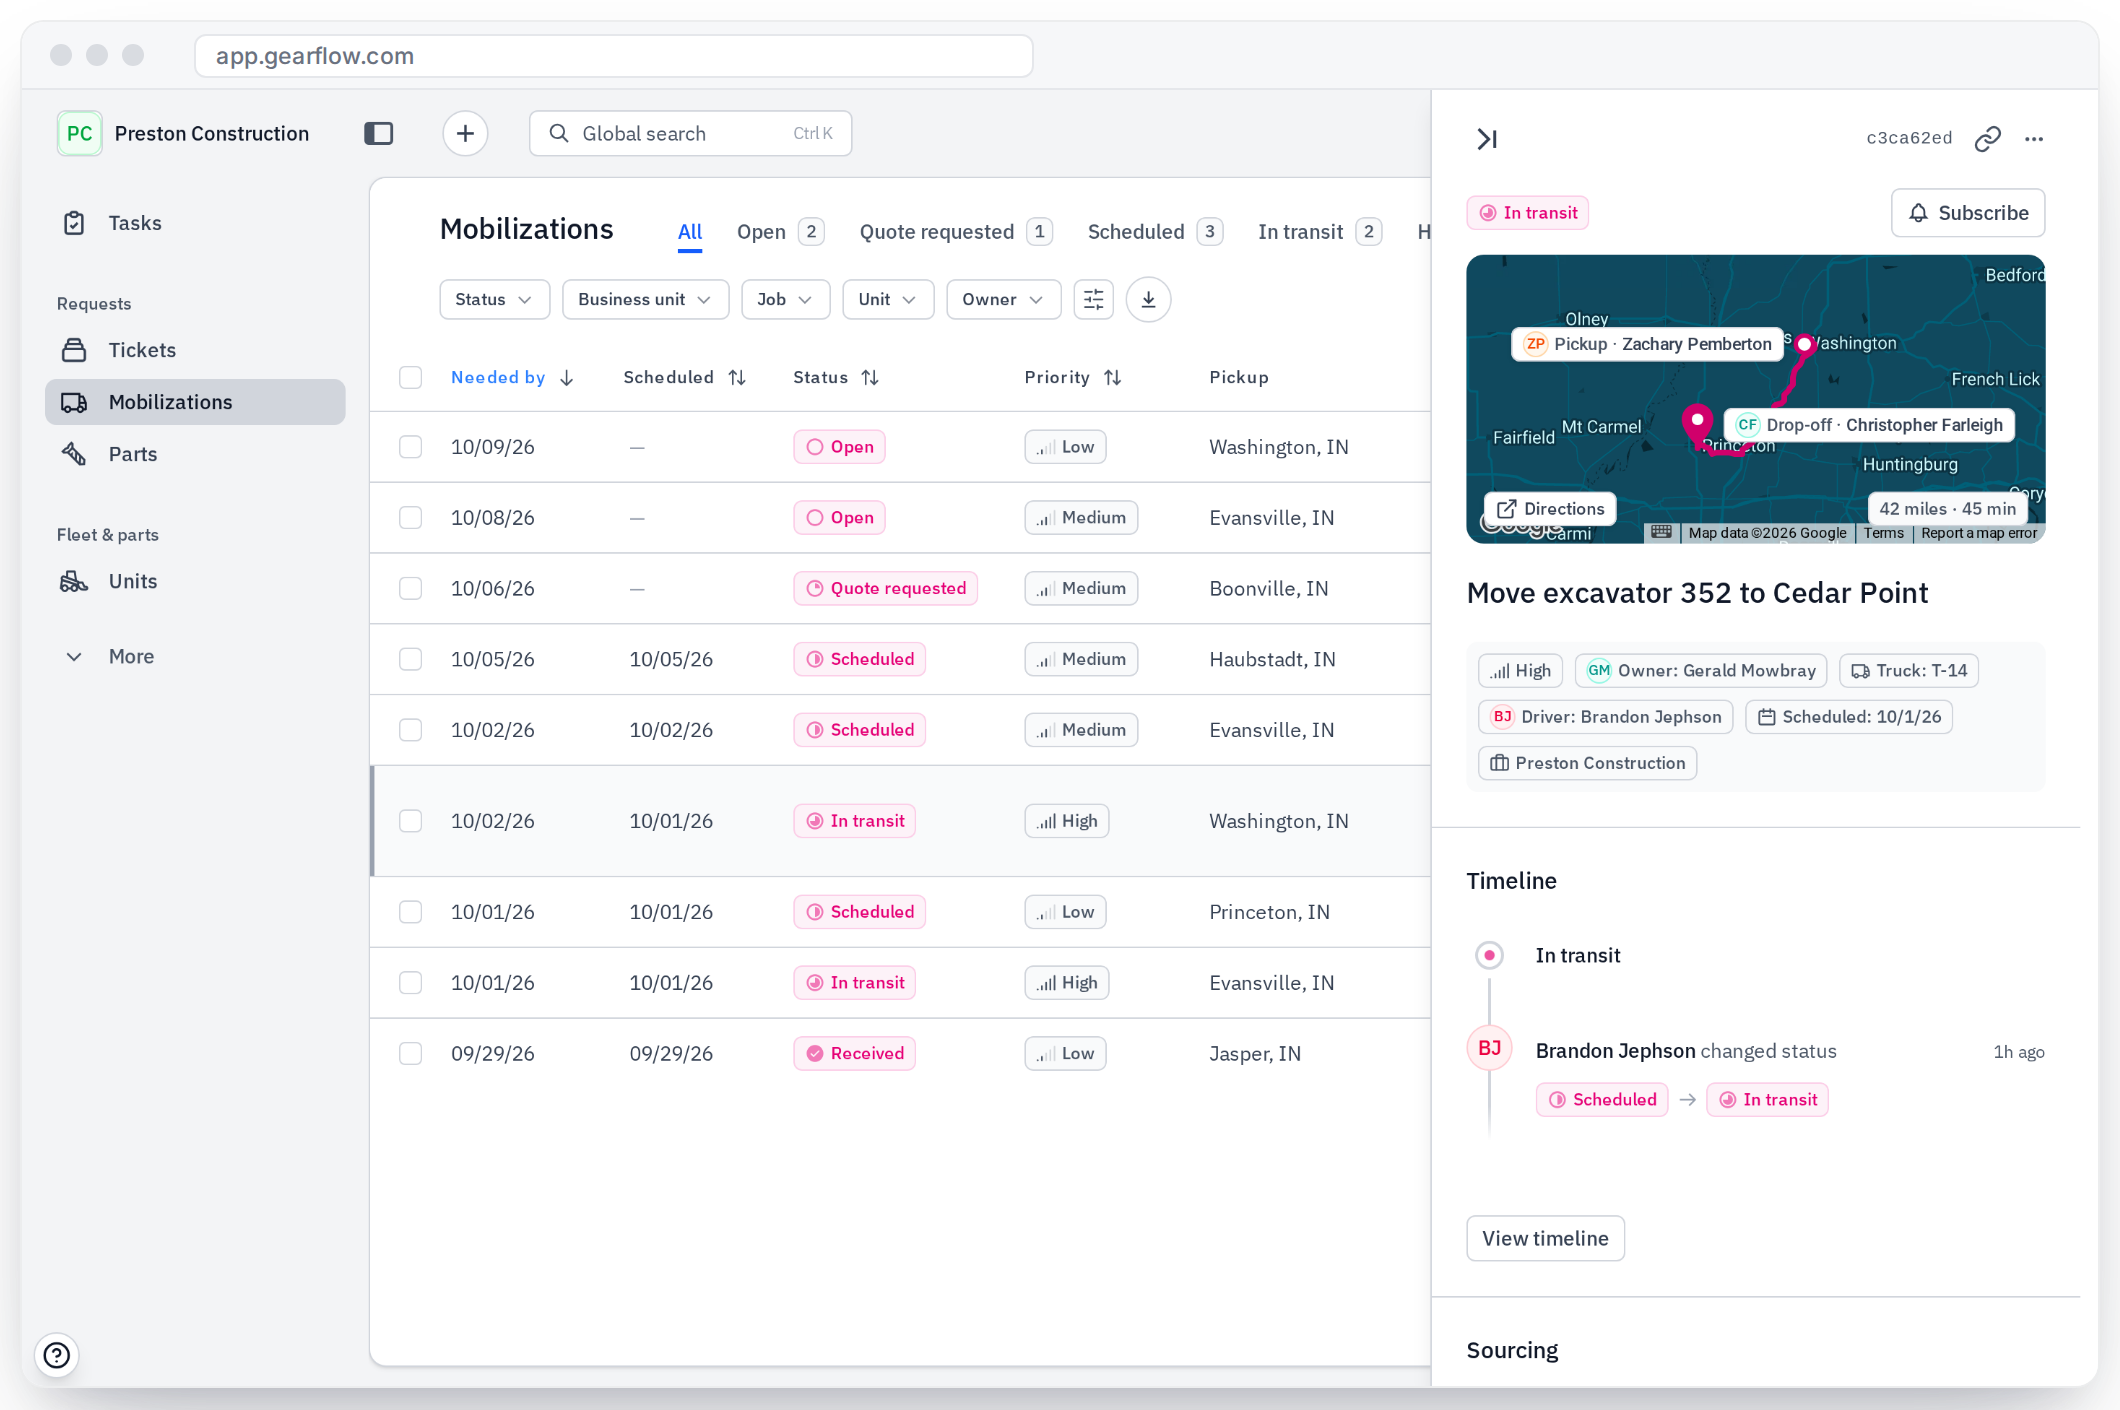This screenshot has height=1410, width=2120.
Task: Click the browser address bar
Action: tap(613, 56)
